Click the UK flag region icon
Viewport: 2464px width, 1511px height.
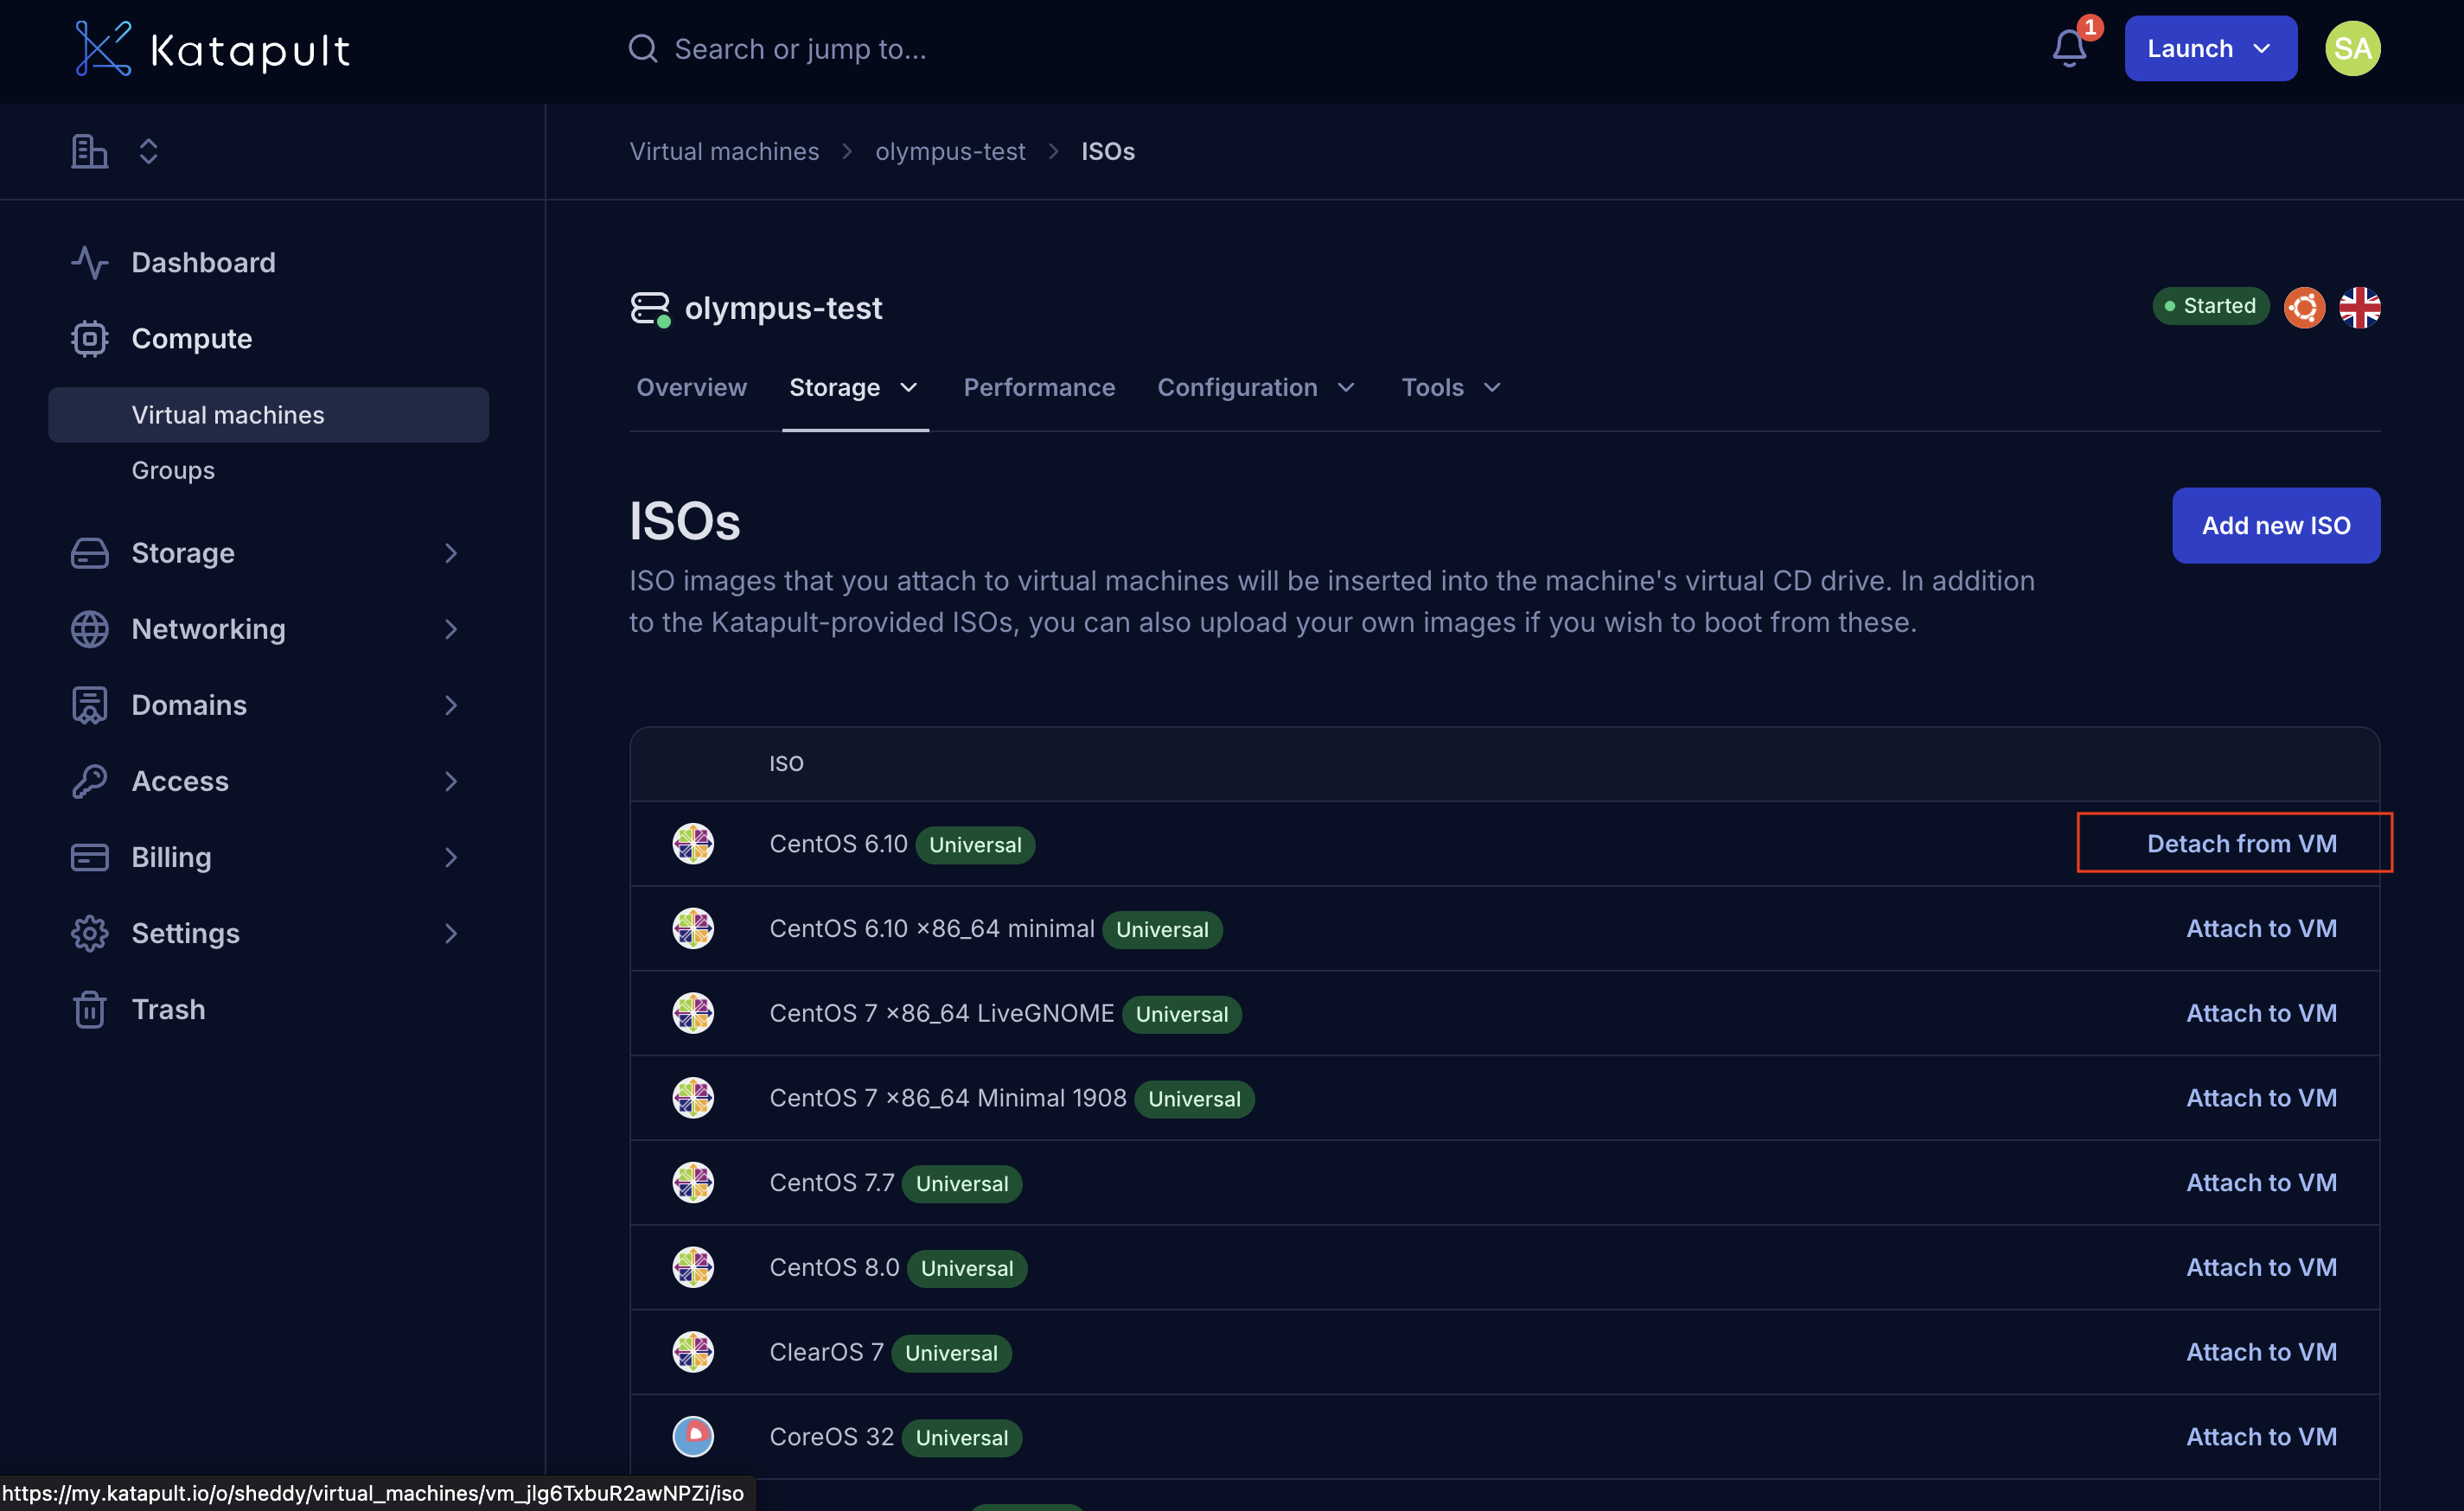(x=2360, y=307)
